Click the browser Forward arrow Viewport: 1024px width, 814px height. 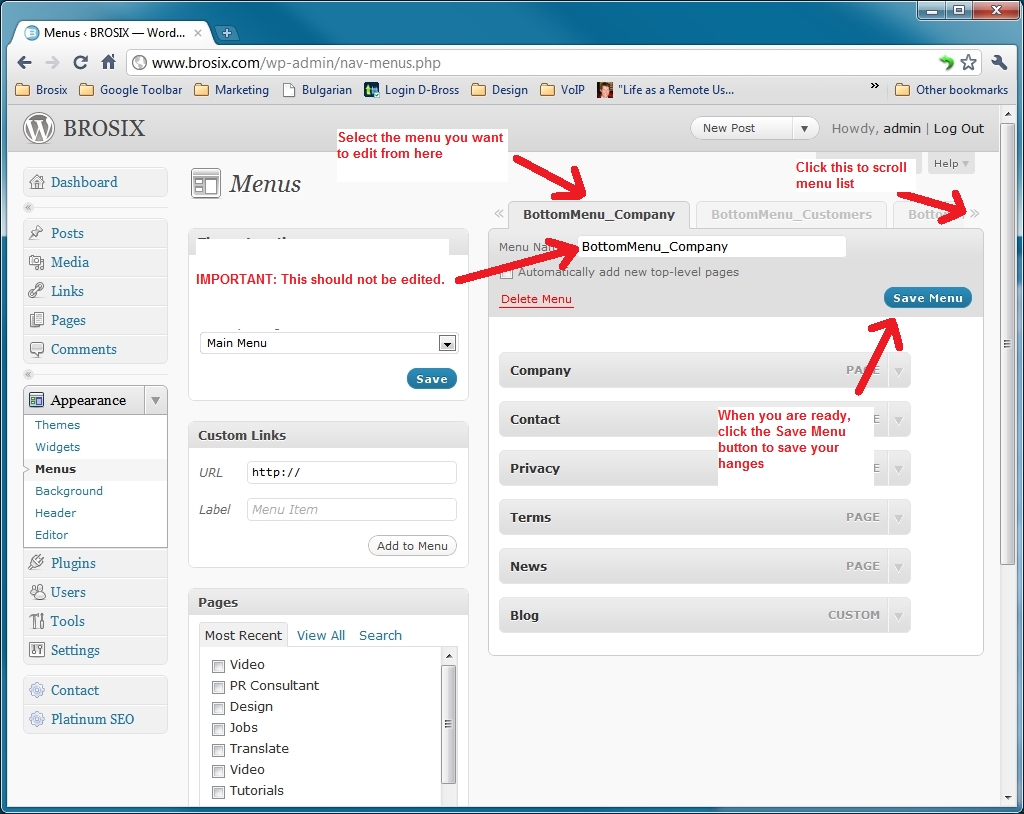52,63
